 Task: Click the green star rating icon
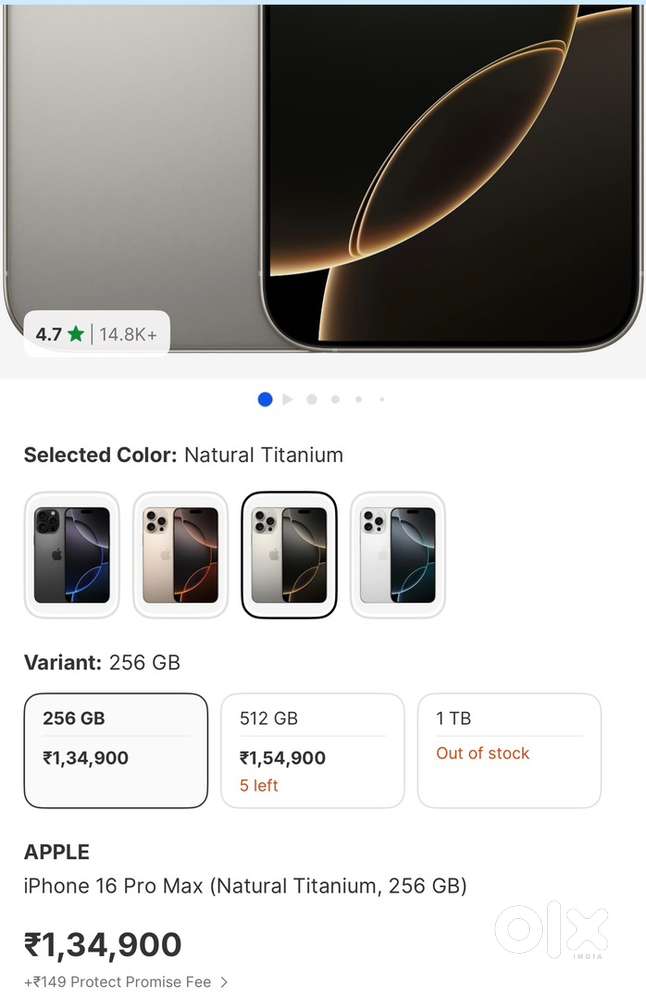click(x=76, y=334)
